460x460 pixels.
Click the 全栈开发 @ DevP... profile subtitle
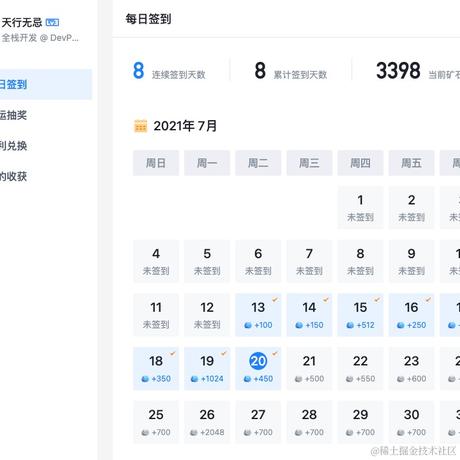(40, 38)
